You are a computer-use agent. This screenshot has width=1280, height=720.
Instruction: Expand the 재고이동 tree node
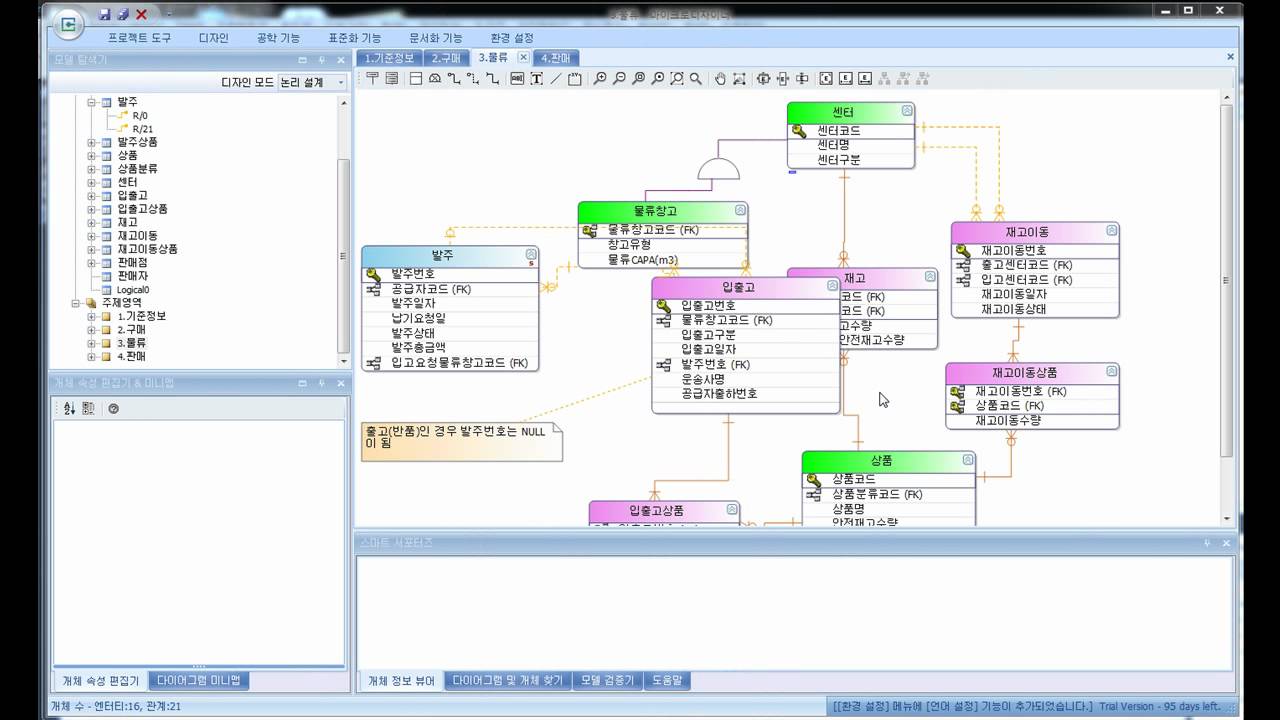coord(91,235)
